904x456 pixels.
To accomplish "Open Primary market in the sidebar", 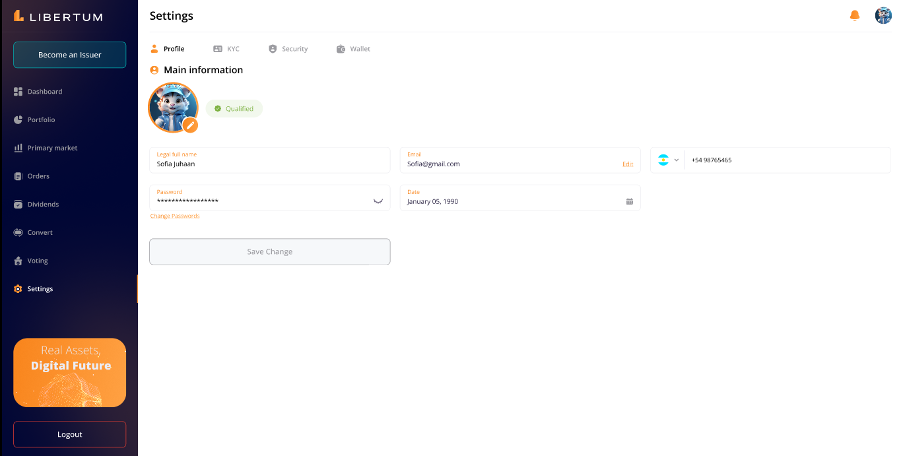I will (52, 148).
